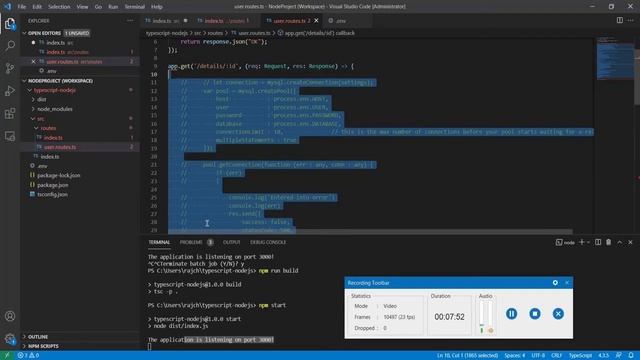This screenshot has height=360, width=640.
Task: Cancel the recording with round X button
Action: tap(558, 313)
